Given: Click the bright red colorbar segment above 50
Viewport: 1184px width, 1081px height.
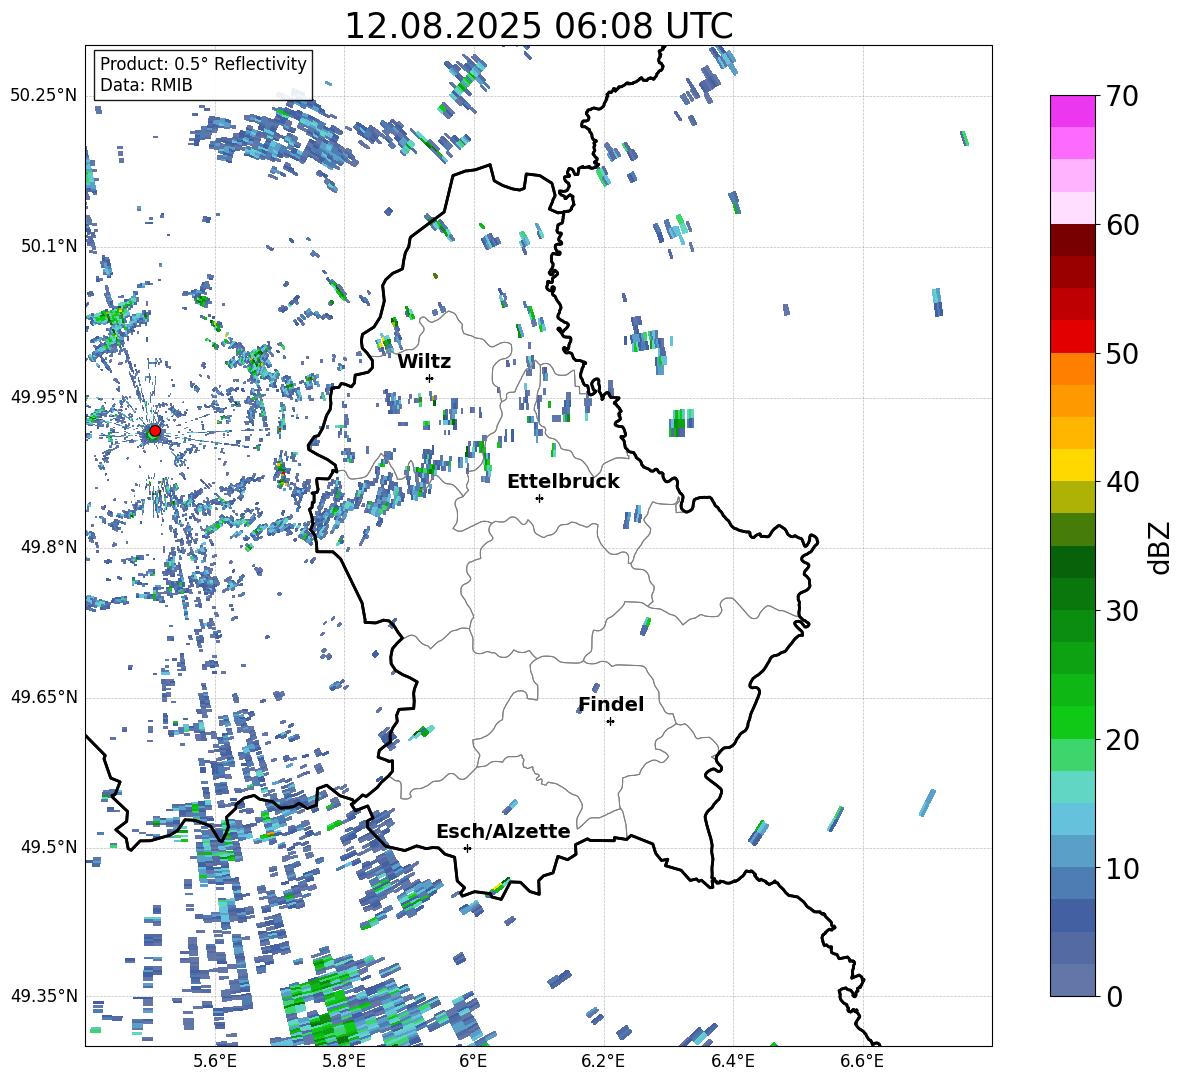Looking at the screenshot, I should [1072, 337].
